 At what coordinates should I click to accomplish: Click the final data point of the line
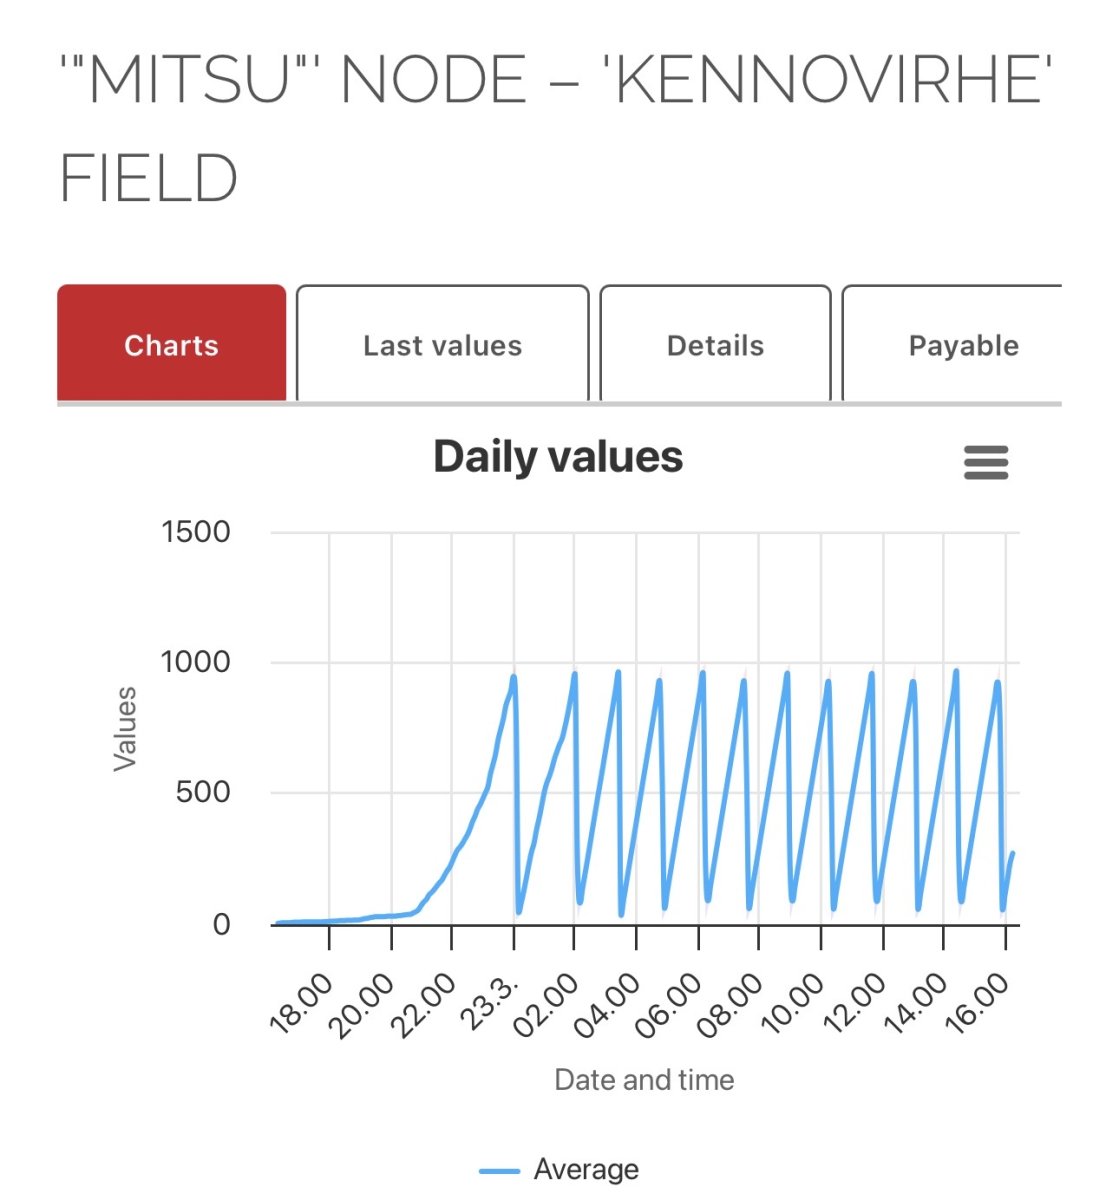pos(1012,854)
